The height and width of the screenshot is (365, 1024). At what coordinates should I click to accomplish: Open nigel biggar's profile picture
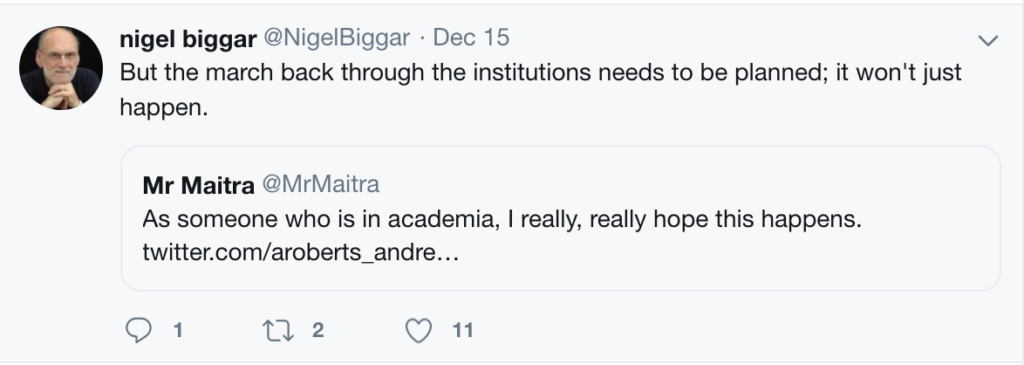point(61,68)
